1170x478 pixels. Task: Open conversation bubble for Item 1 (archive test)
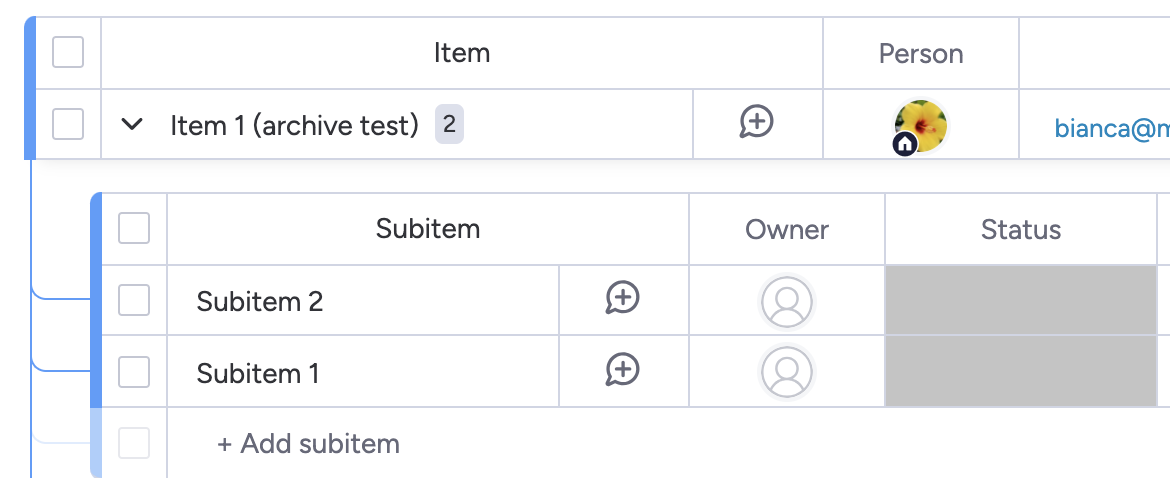tap(757, 122)
